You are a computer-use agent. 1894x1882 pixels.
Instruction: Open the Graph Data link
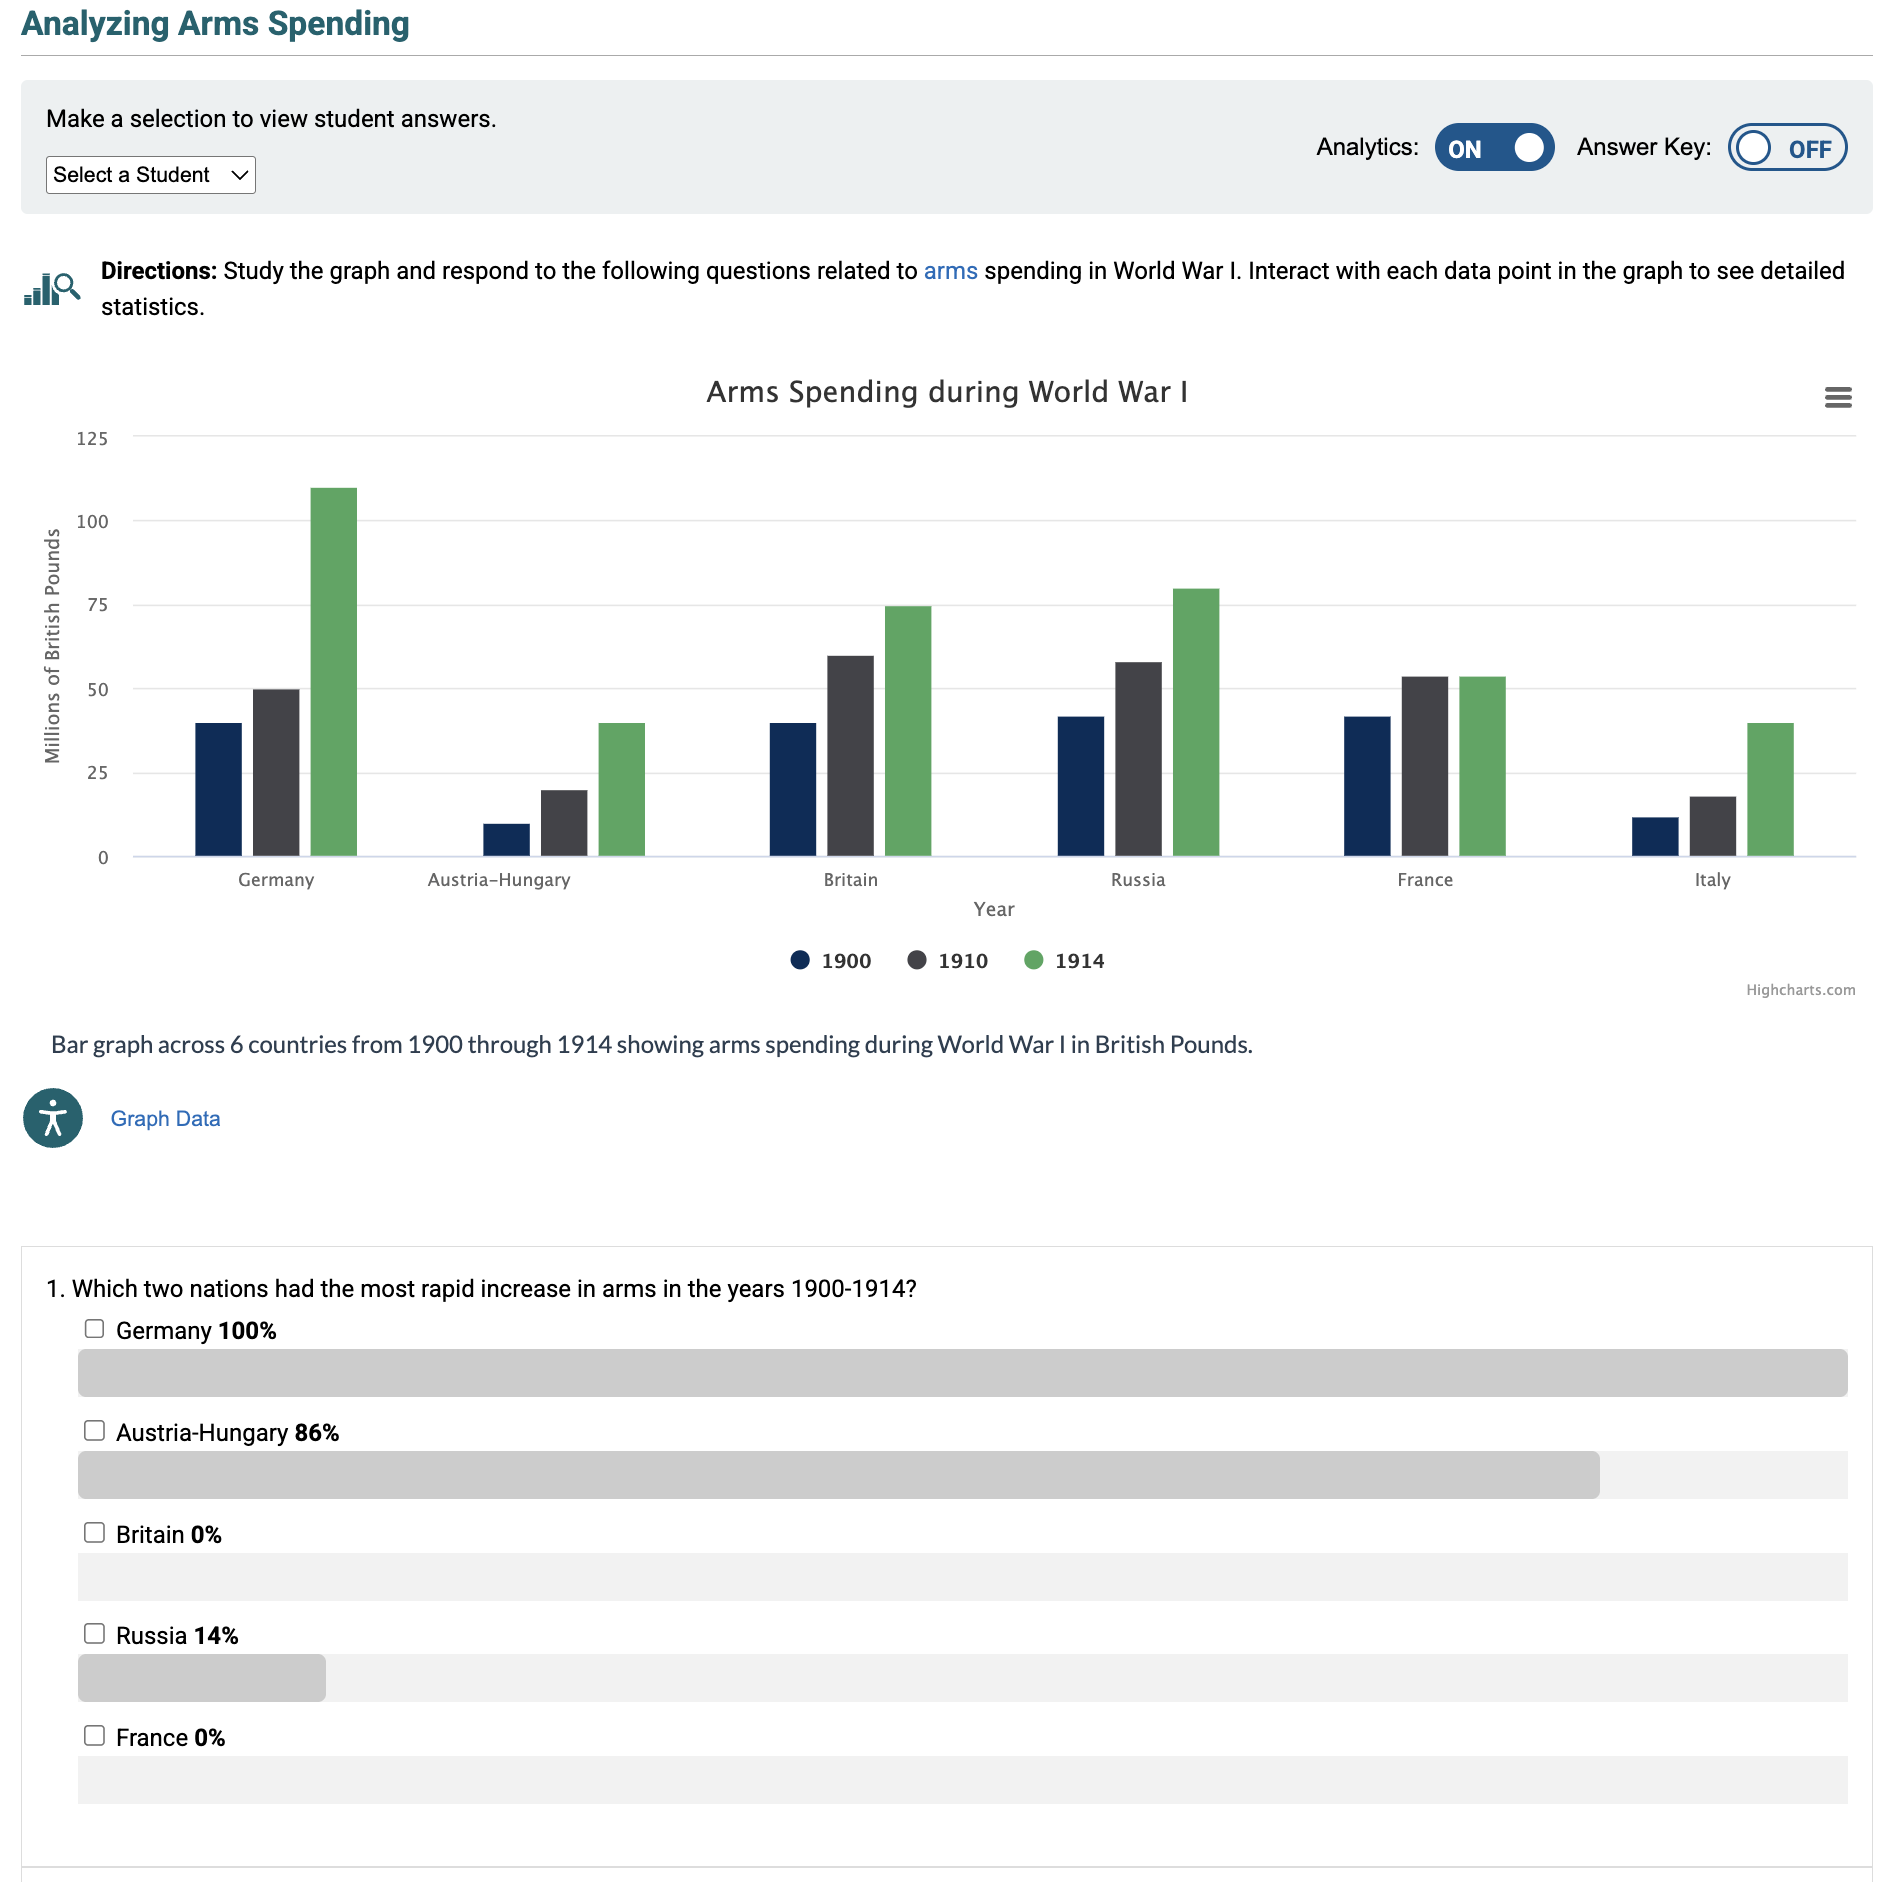[x=165, y=1118]
